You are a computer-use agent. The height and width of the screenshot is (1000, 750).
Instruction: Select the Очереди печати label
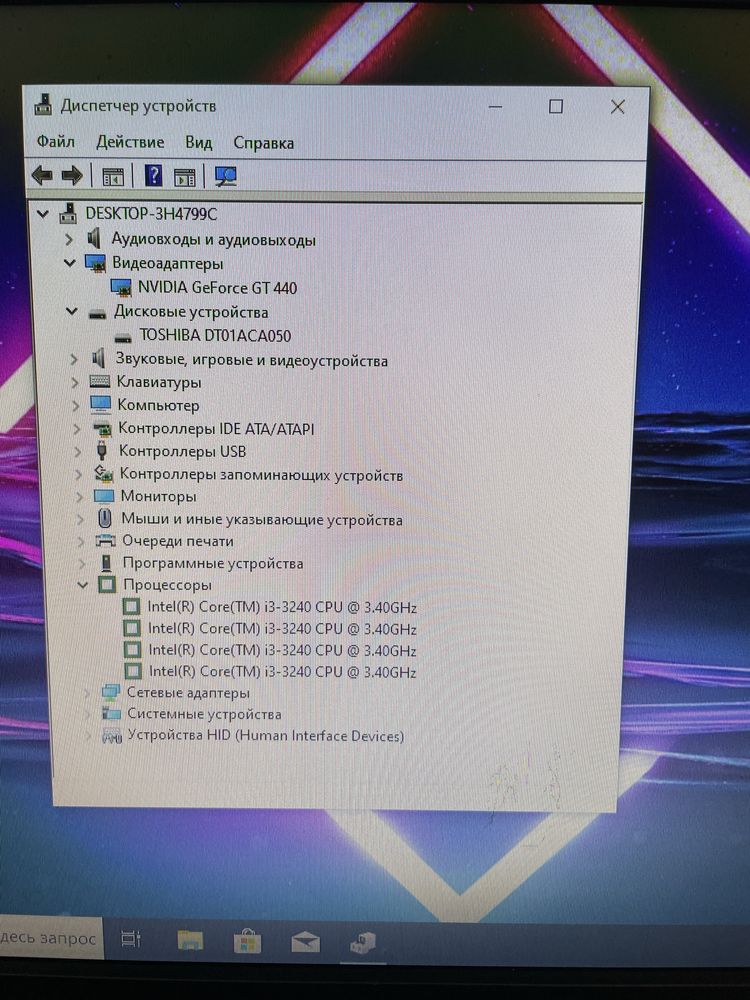tap(178, 541)
